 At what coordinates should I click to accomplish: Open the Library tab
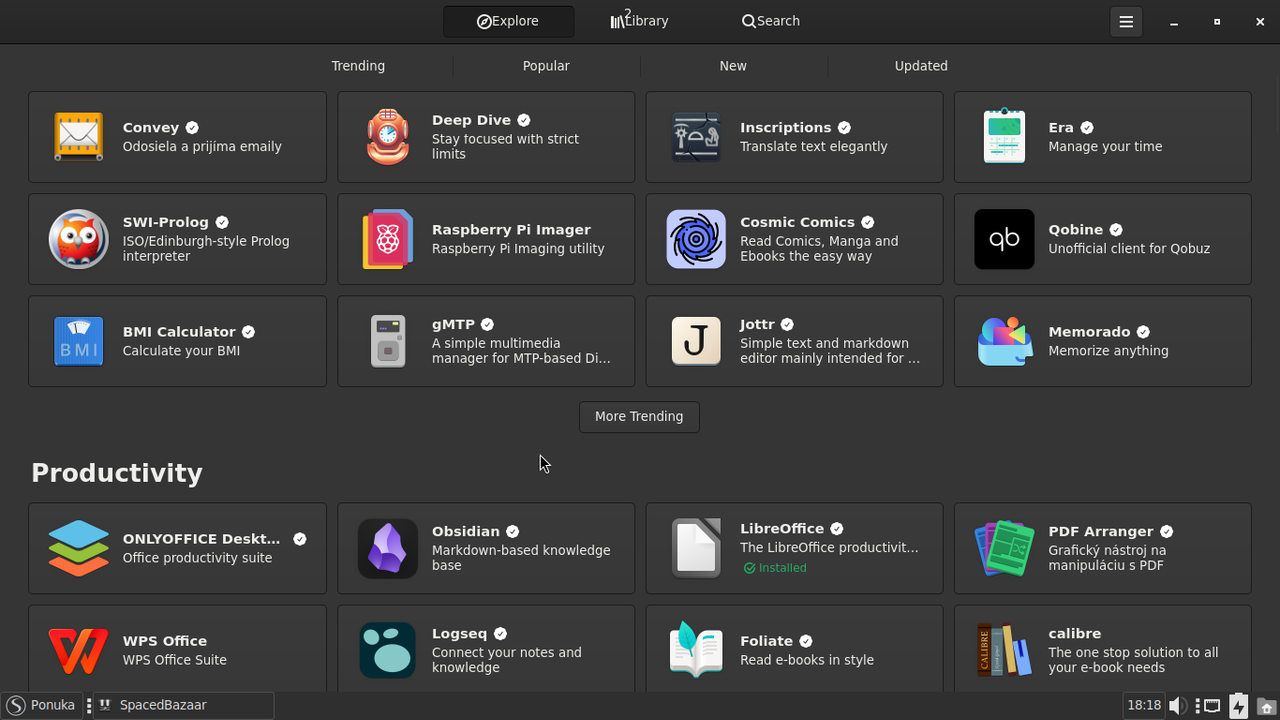[x=639, y=21]
